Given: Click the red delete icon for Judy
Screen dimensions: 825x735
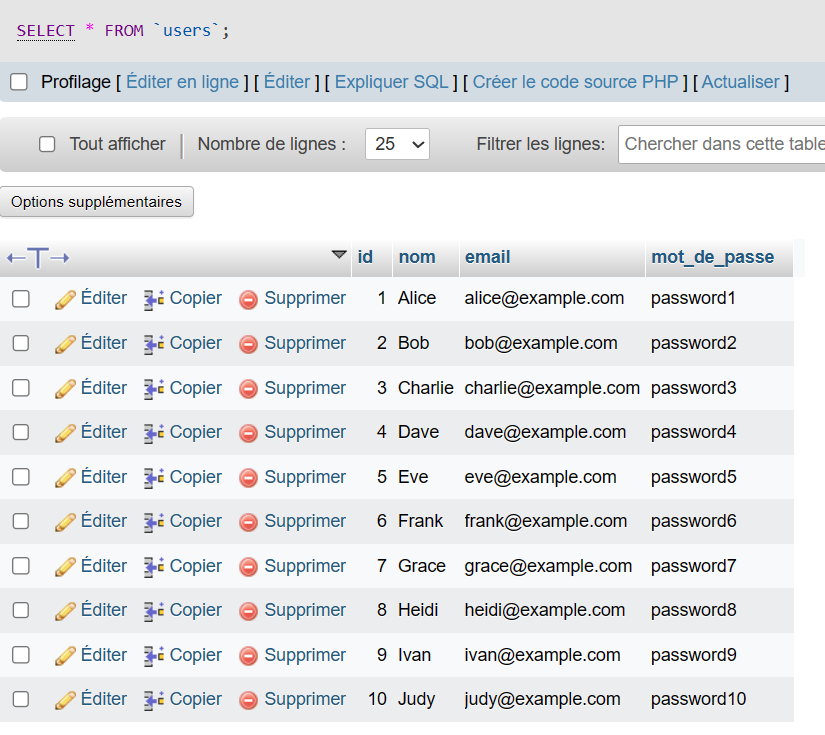Looking at the screenshot, I should (248, 700).
